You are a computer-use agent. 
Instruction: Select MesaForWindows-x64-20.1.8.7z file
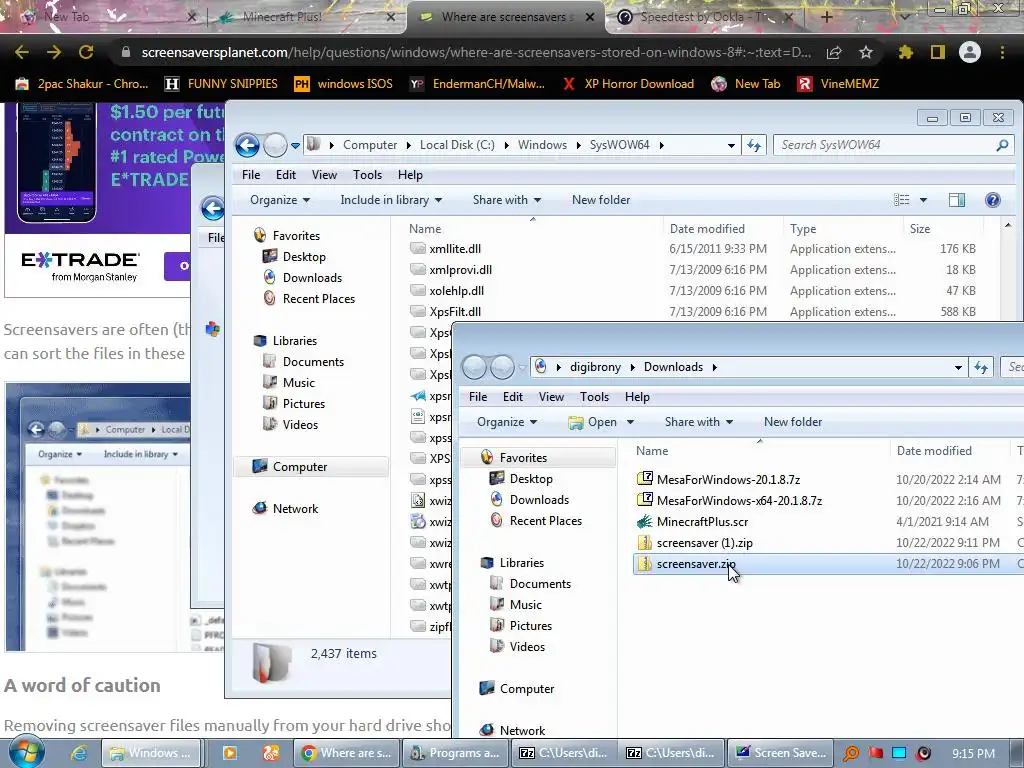pyautogui.click(x=729, y=501)
